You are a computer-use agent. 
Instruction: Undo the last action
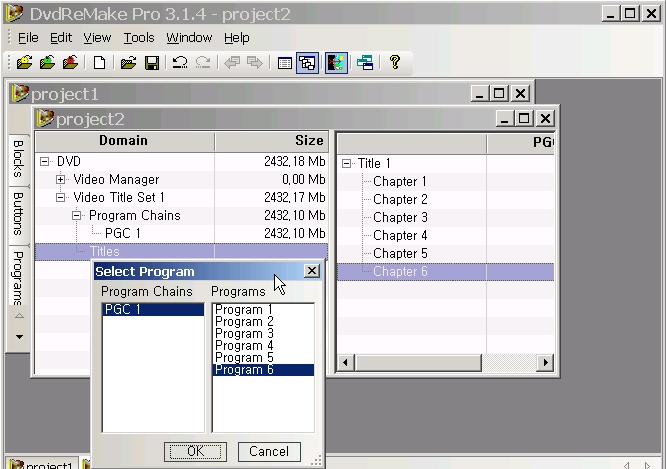pos(180,62)
